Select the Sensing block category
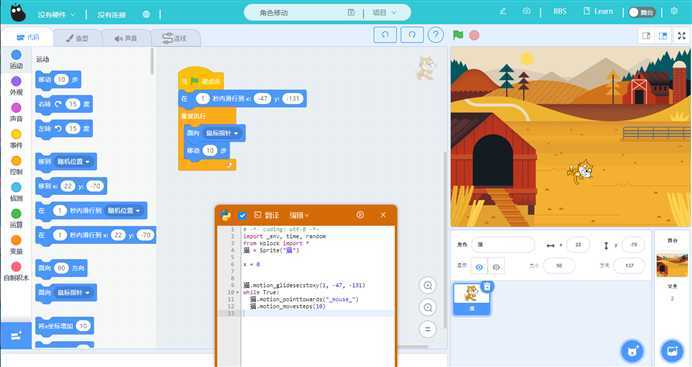 [x=16, y=192]
